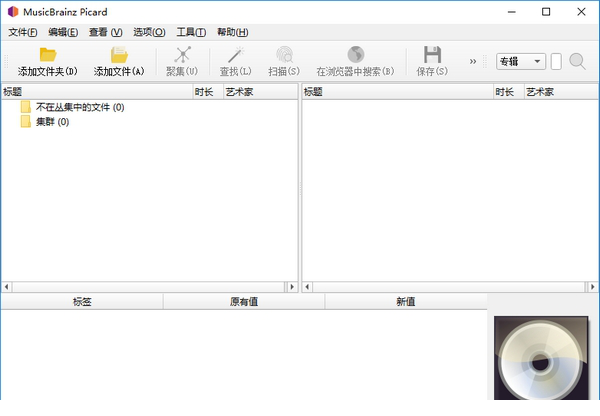Click the left pane horizontal scrollbar right arrow
This screenshot has height=416, width=600.
pyautogui.click(x=293, y=286)
